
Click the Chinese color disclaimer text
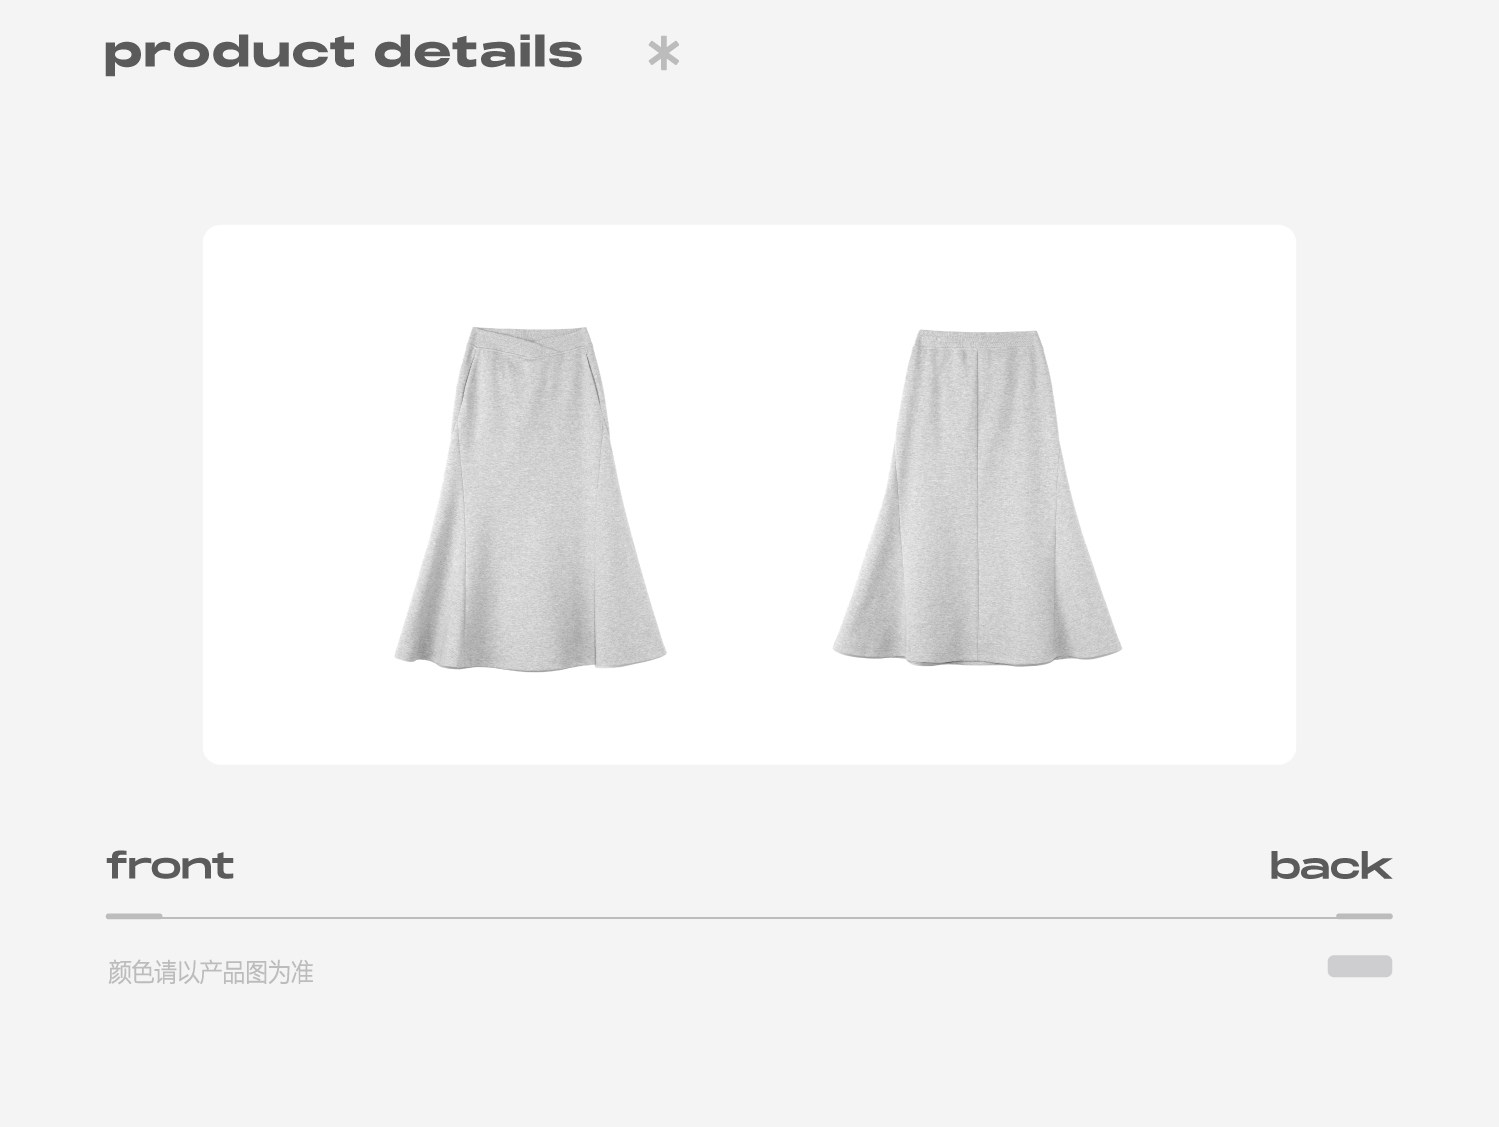tap(210, 972)
